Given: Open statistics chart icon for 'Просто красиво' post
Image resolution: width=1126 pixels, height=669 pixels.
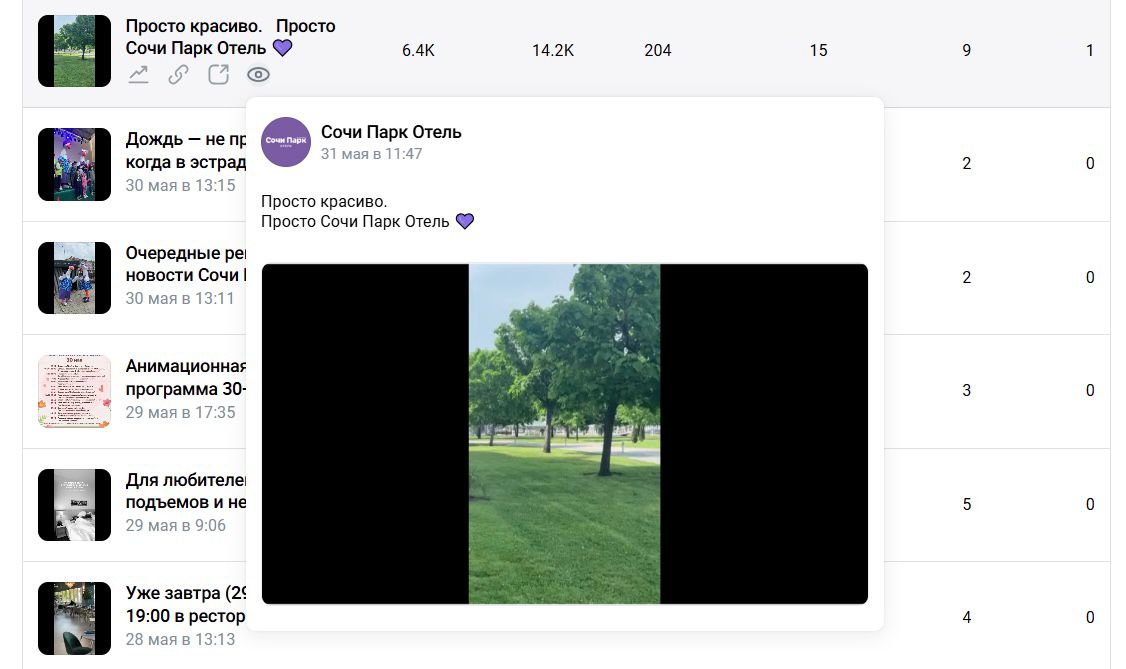Looking at the screenshot, I should point(139,75).
